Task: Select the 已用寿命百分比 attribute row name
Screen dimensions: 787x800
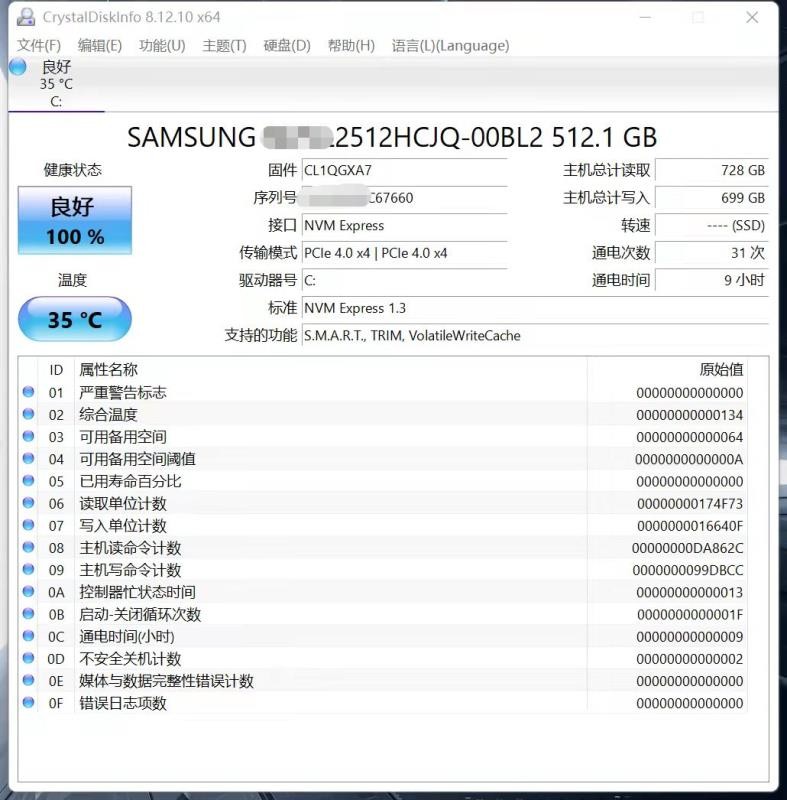Action: pyautogui.click(x=130, y=481)
